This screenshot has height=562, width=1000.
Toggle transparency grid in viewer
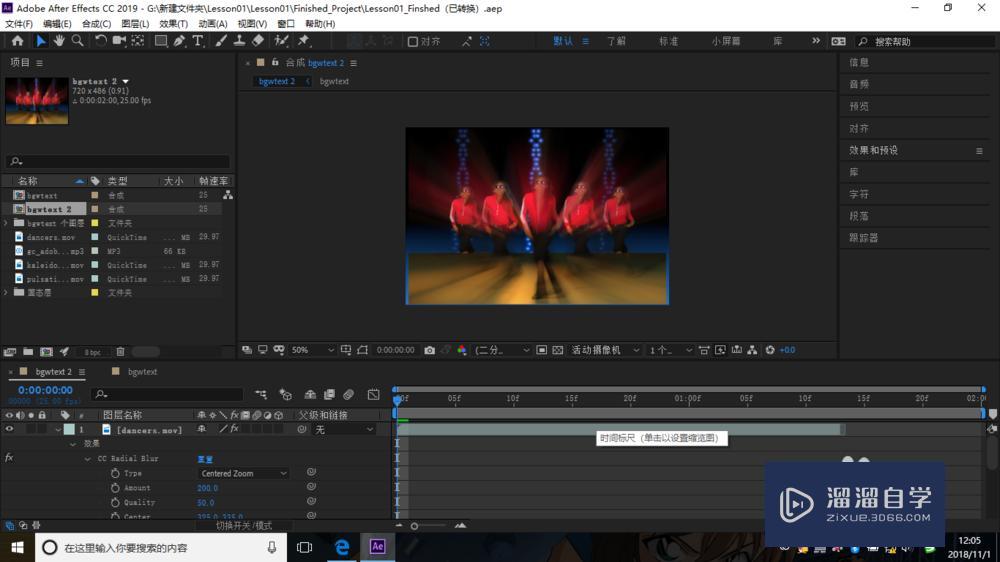click(557, 350)
